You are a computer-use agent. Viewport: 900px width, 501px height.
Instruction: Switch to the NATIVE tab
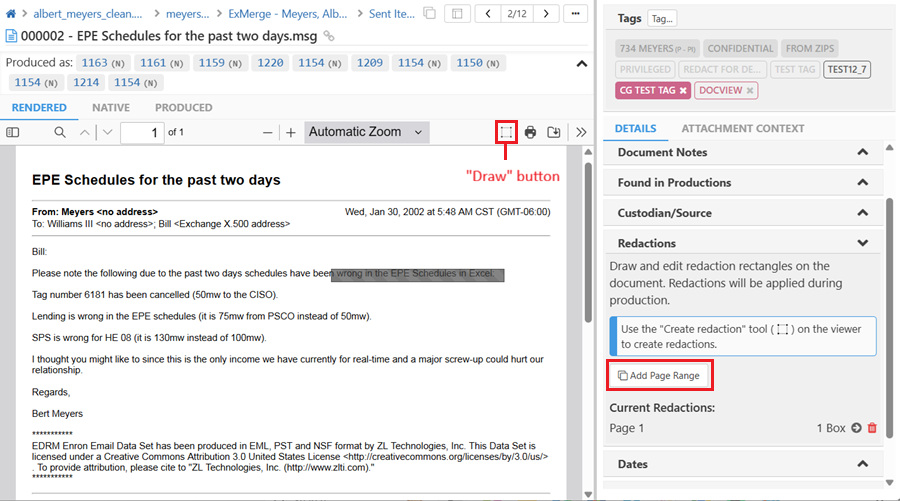tap(111, 108)
